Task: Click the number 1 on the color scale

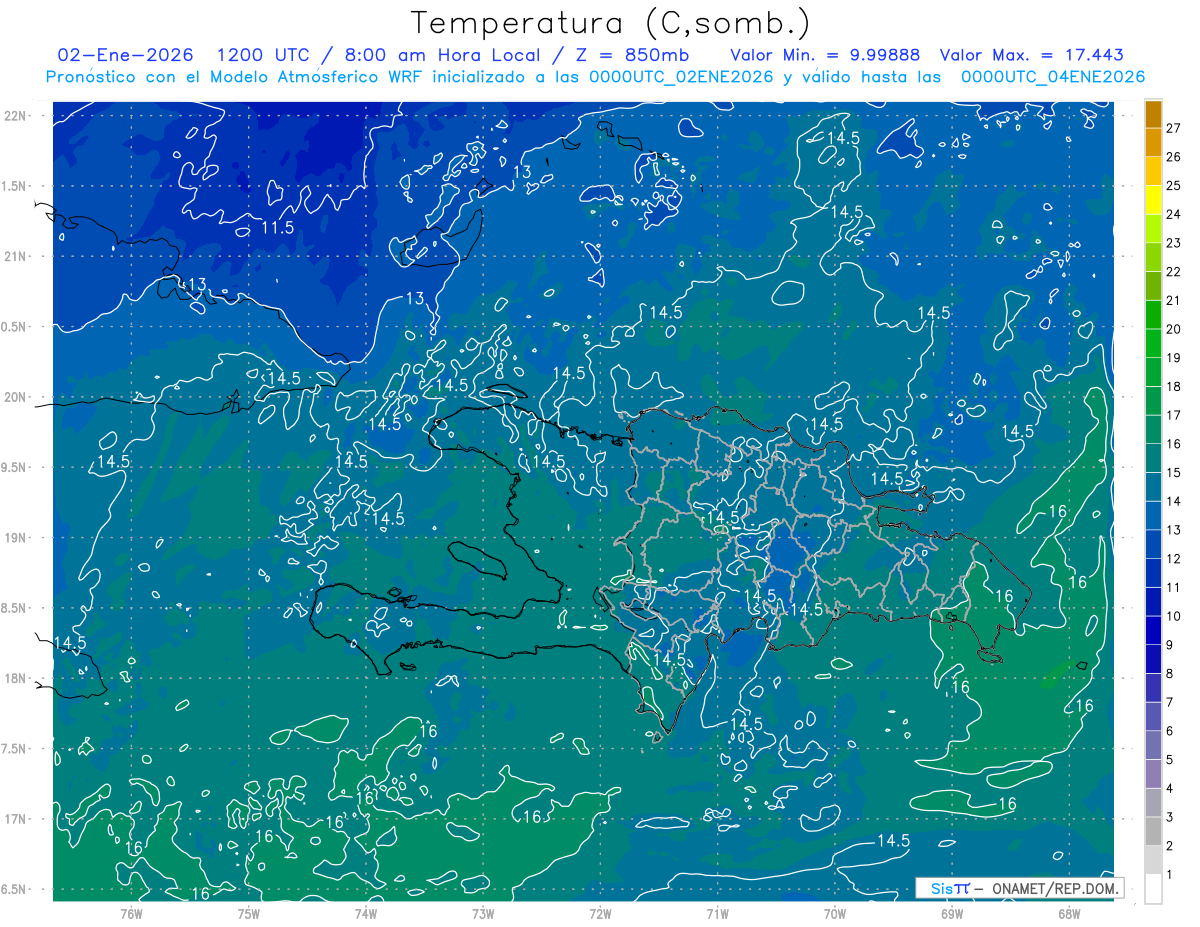Action: [x=1170, y=875]
